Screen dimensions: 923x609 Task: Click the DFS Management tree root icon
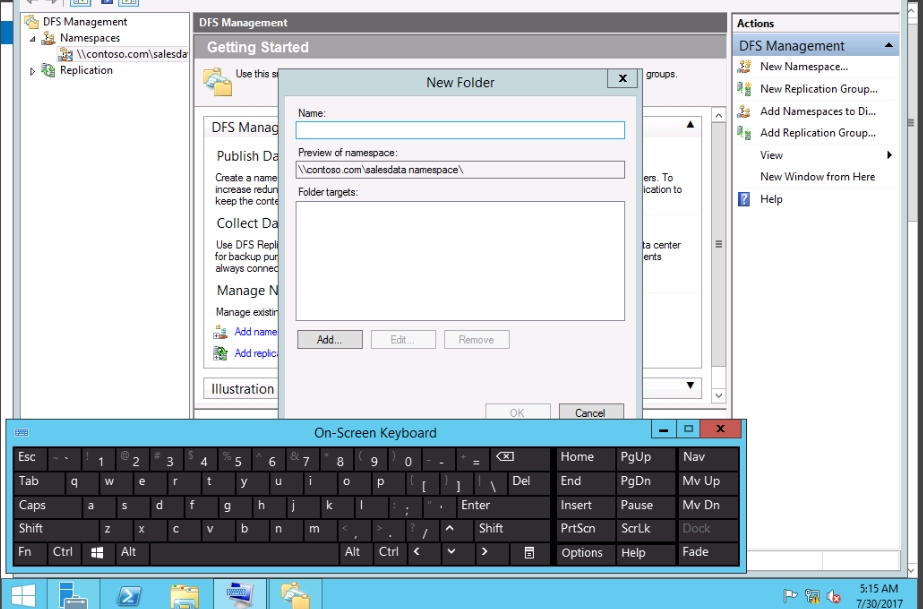pyautogui.click(x=31, y=22)
